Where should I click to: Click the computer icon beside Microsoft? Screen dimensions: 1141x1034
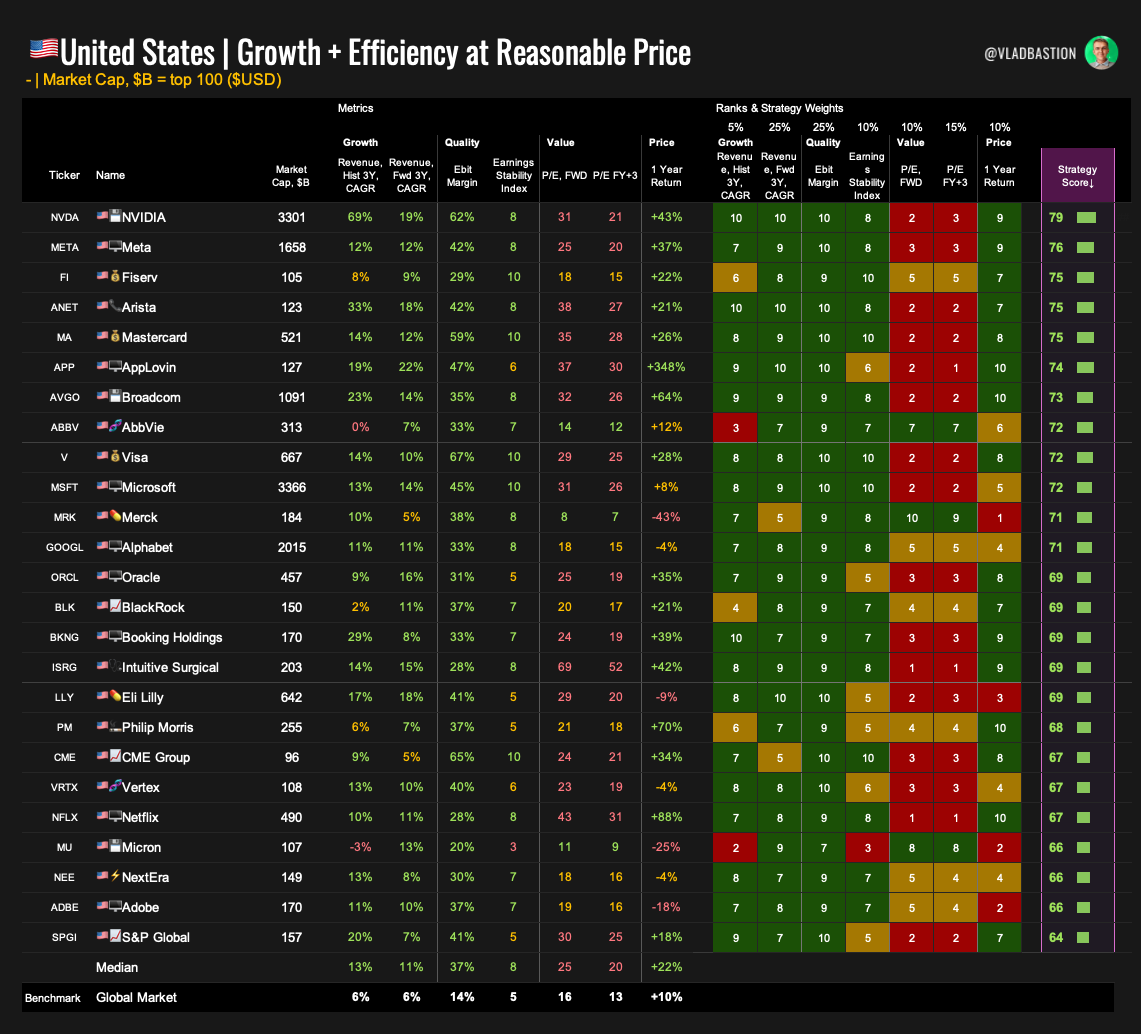point(115,486)
